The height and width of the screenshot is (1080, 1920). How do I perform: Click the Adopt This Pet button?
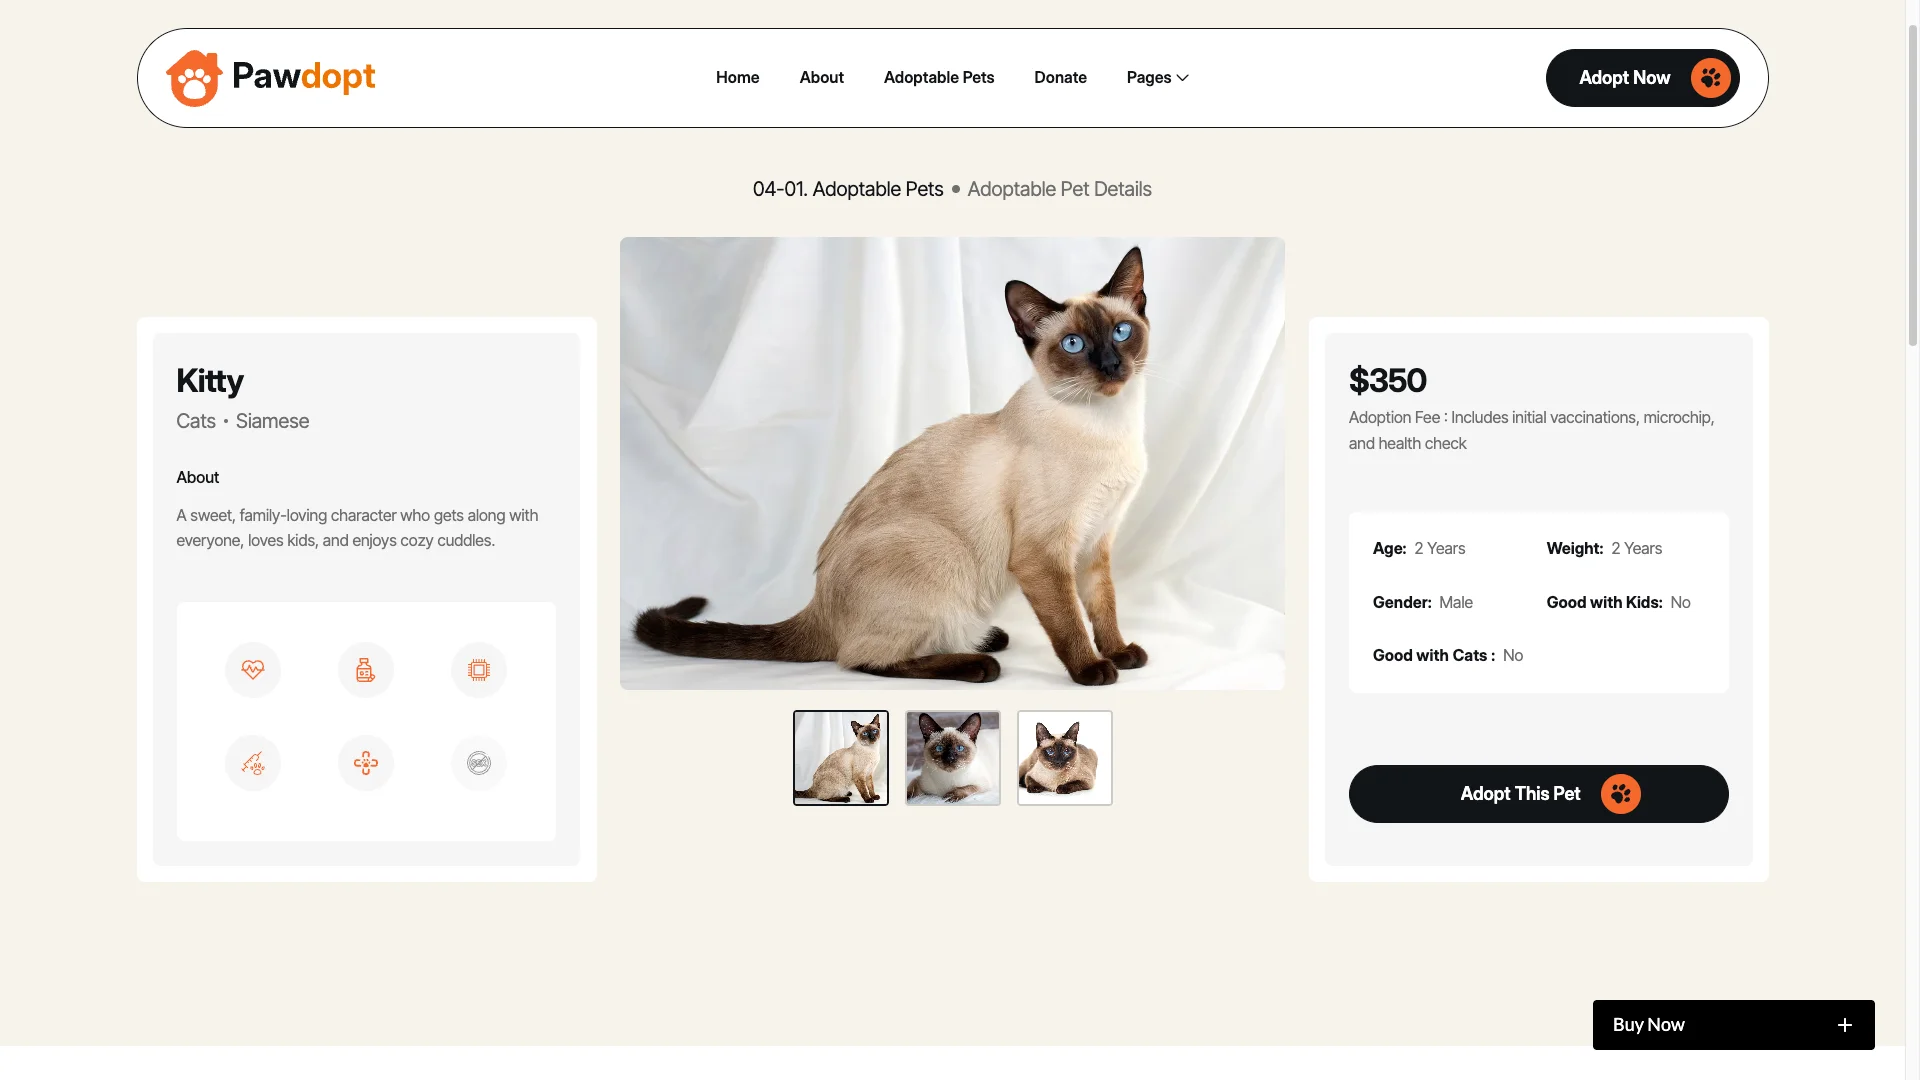pos(1538,794)
